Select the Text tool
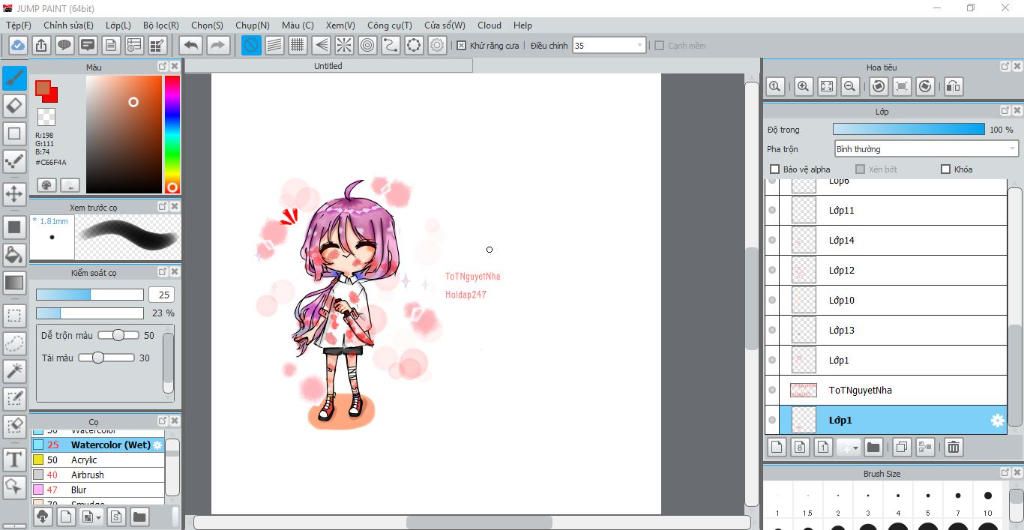This screenshot has height=530, width=1024. pos(14,460)
